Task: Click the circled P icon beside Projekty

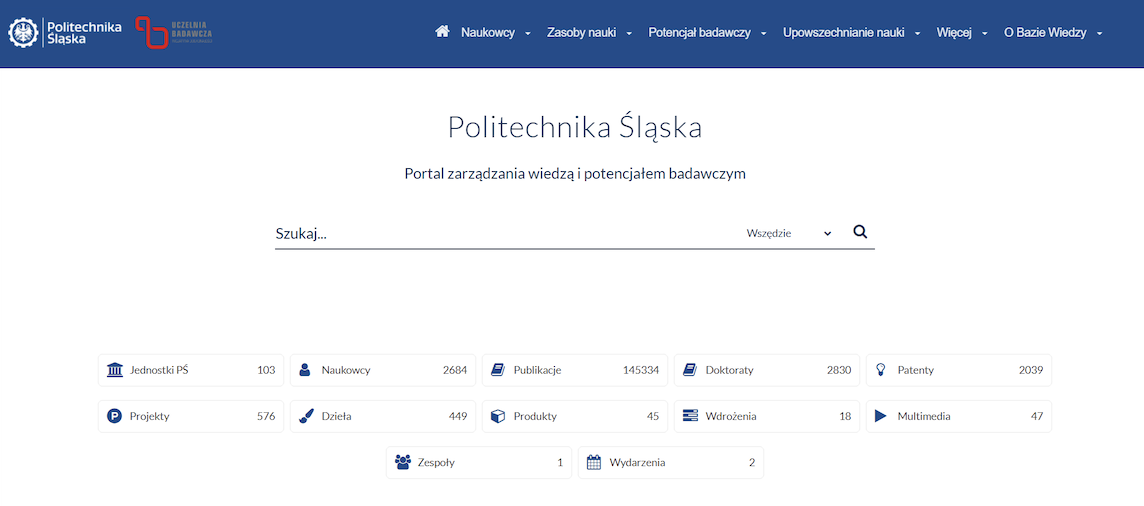Action: (x=114, y=416)
